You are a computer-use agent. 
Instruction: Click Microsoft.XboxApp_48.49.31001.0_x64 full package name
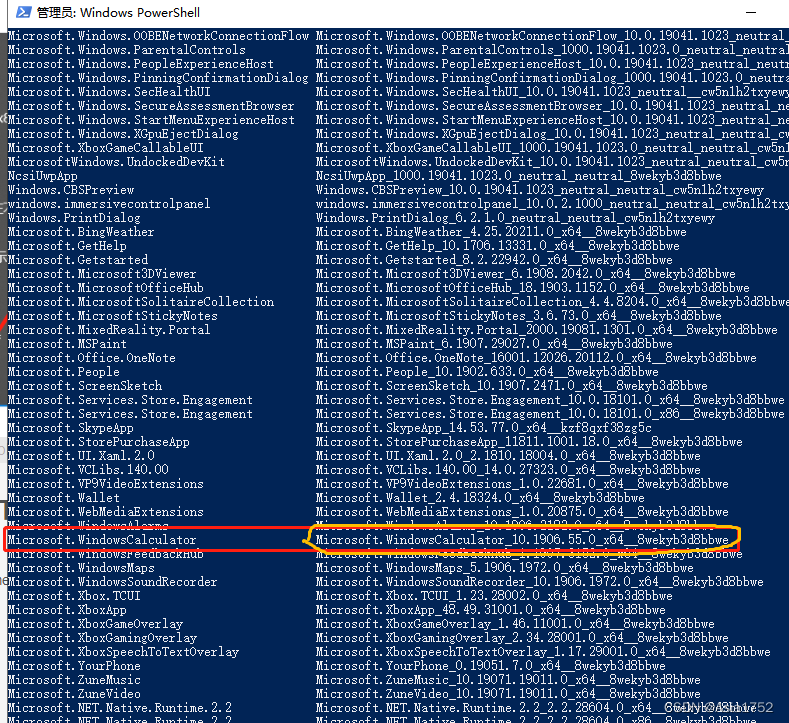pos(490,610)
